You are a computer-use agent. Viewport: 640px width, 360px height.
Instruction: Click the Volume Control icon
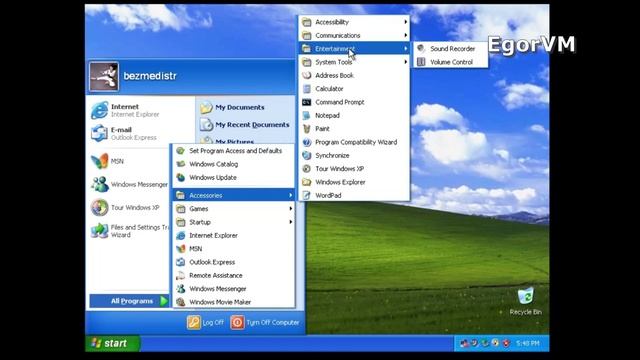421,62
